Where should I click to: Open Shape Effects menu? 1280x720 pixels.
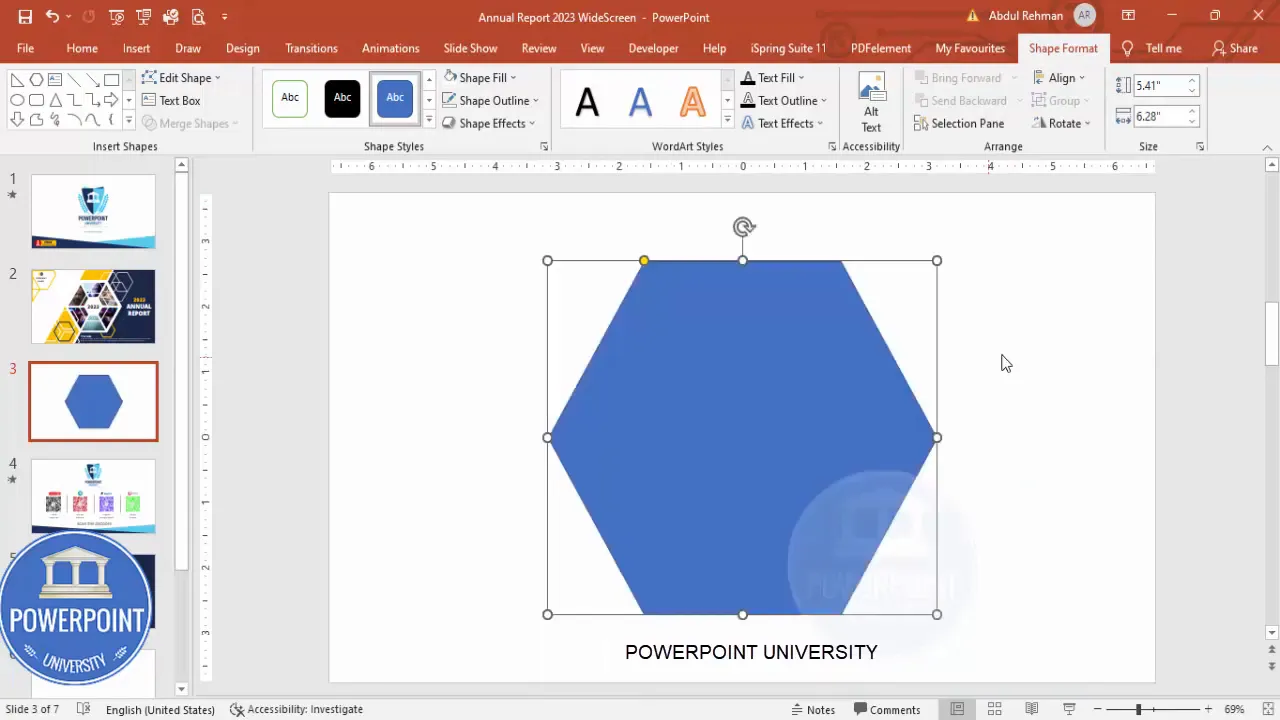click(x=488, y=124)
